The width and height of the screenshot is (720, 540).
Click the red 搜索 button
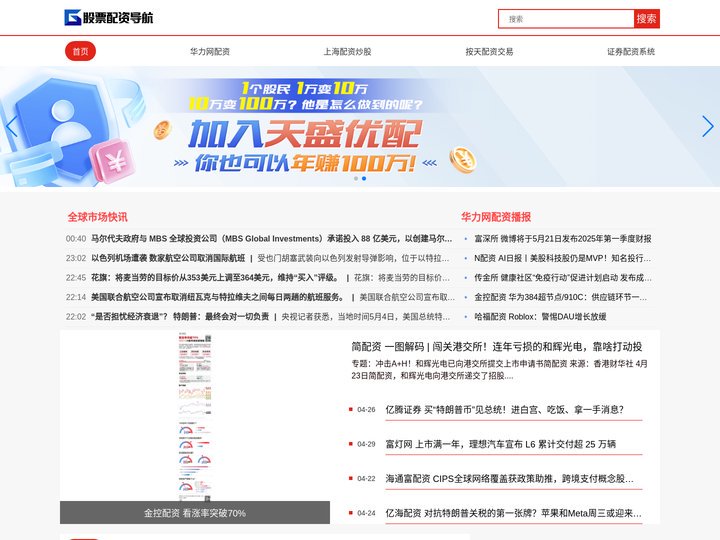click(647, 19)
